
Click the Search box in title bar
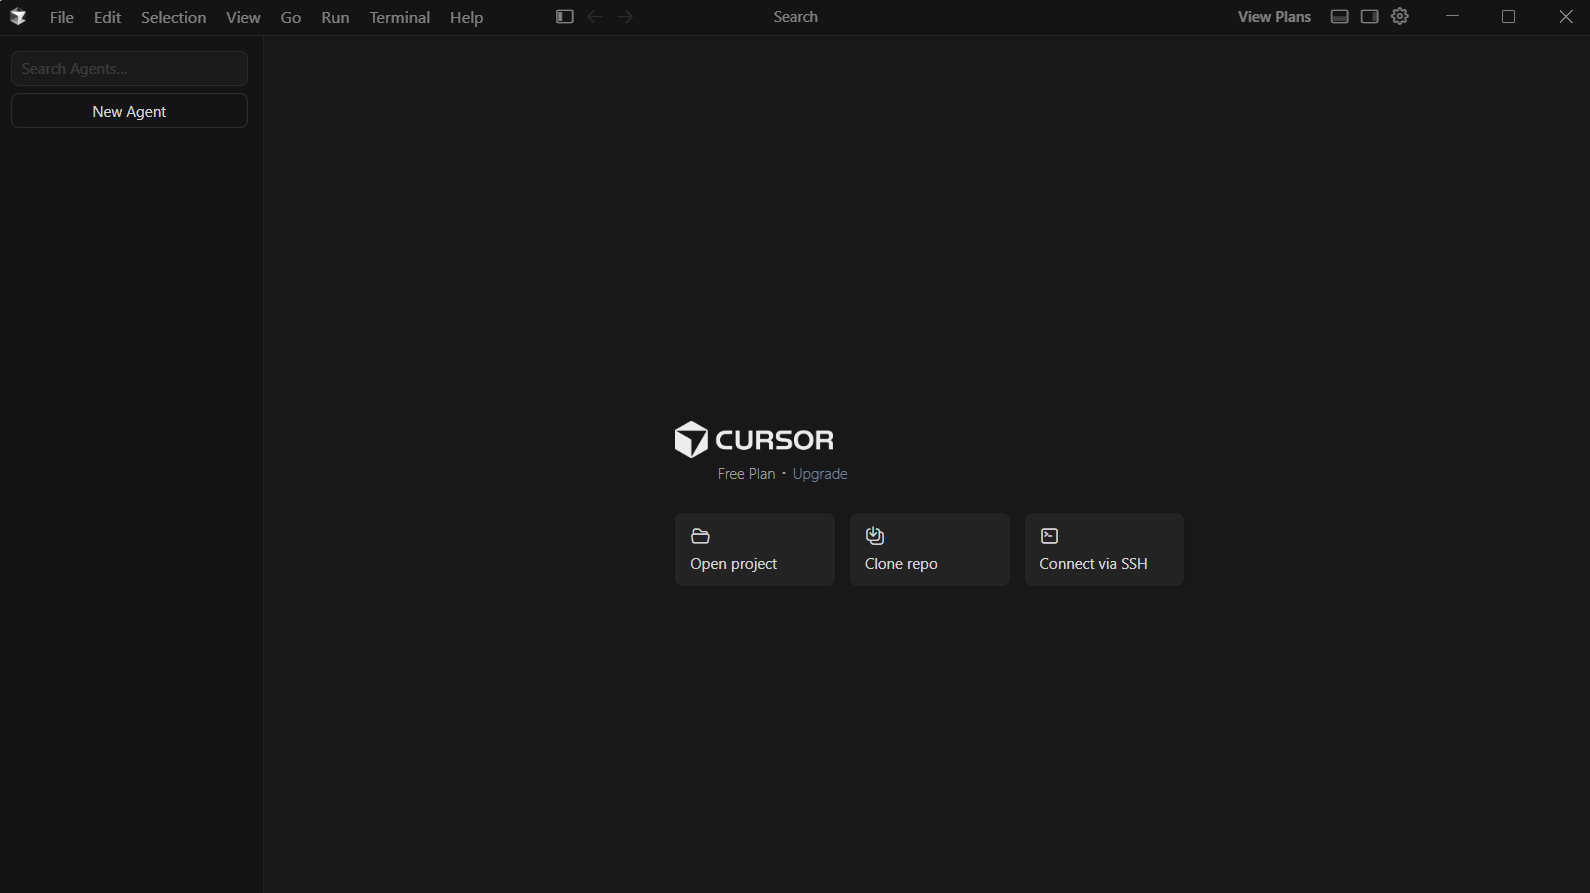796,17
